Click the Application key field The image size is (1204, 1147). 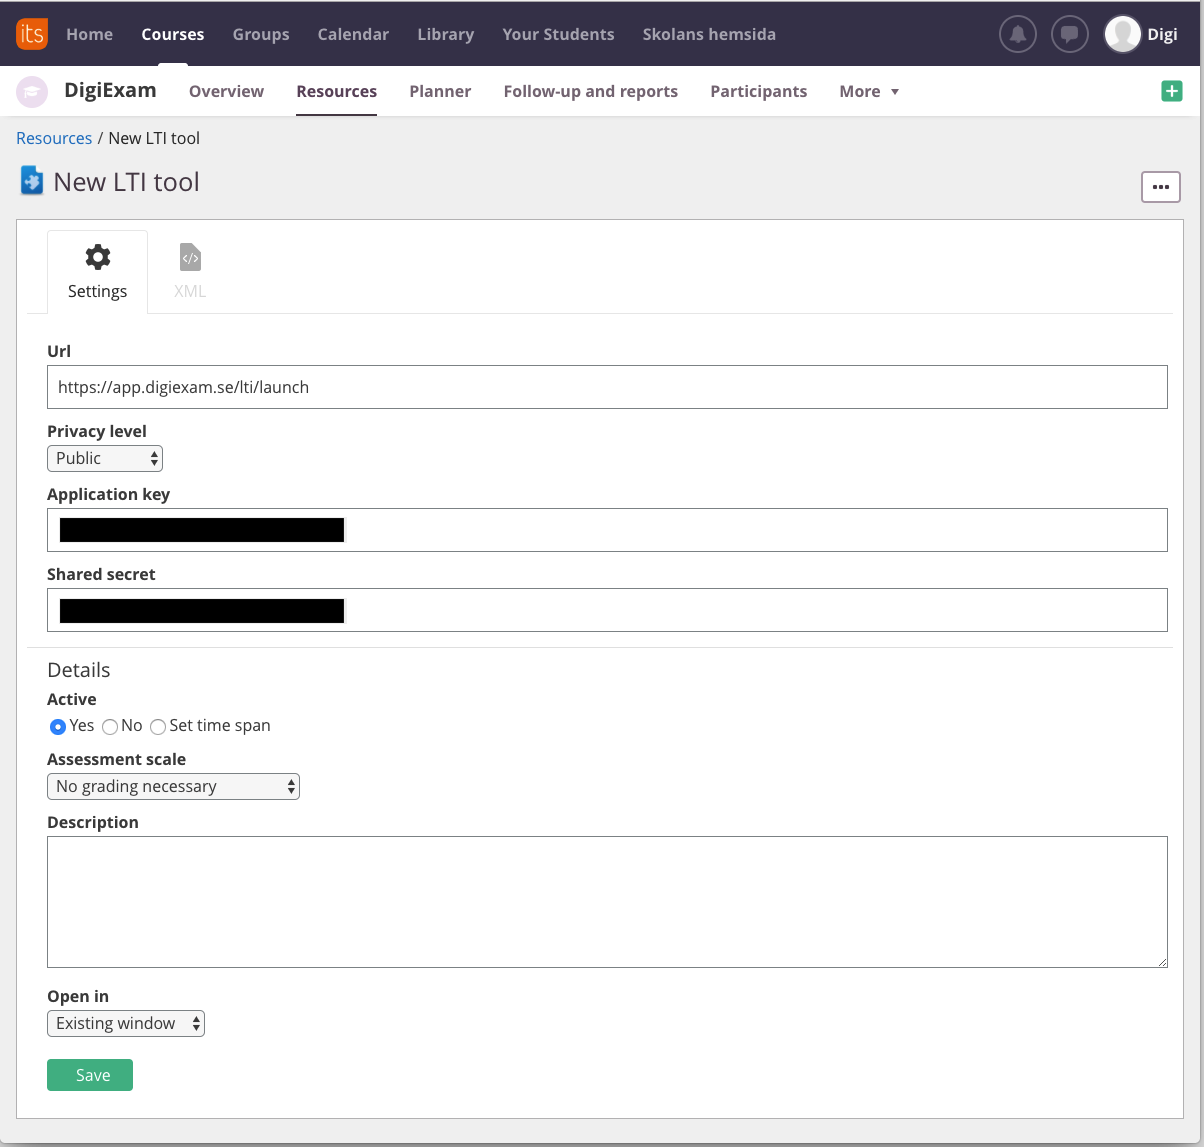[x=607, y=530]
